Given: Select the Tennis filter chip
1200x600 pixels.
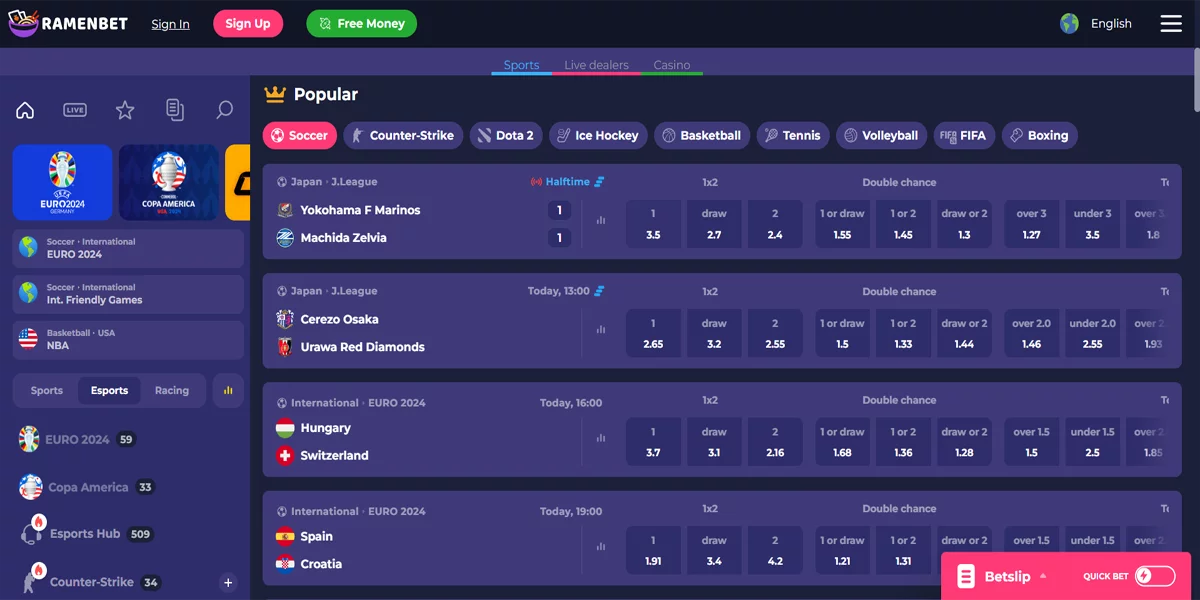Looking at the screenshot, I should point(793,135).
